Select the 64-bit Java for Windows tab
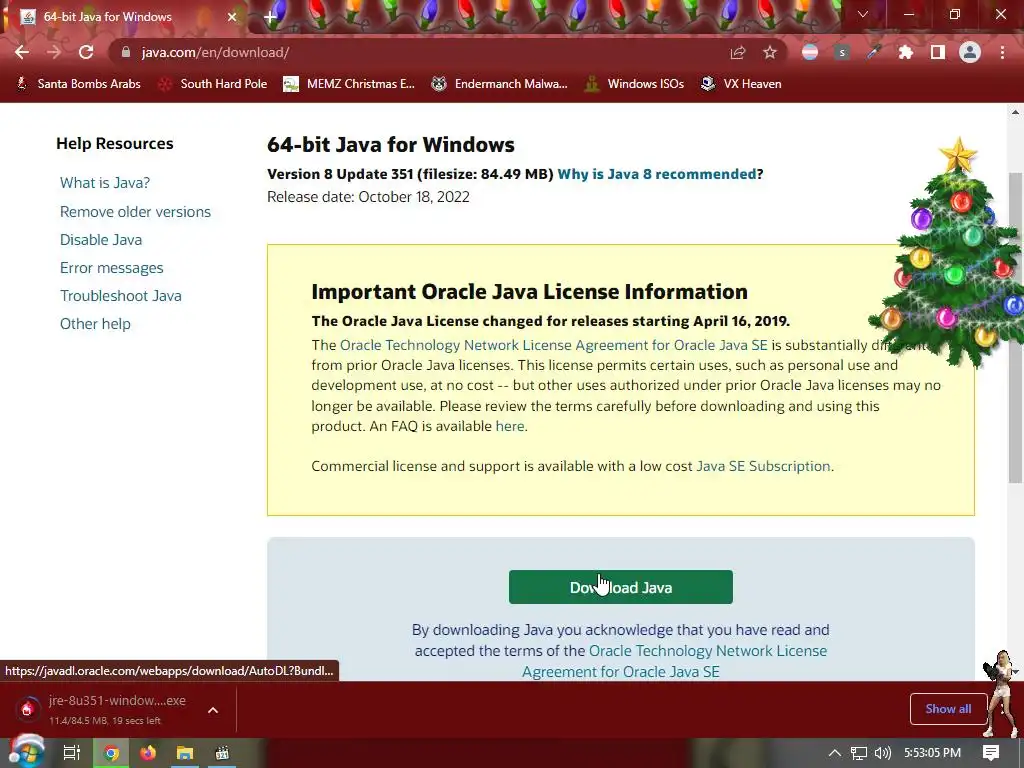1024x768 pixels. pyautogui.click(x=125, y=17)
